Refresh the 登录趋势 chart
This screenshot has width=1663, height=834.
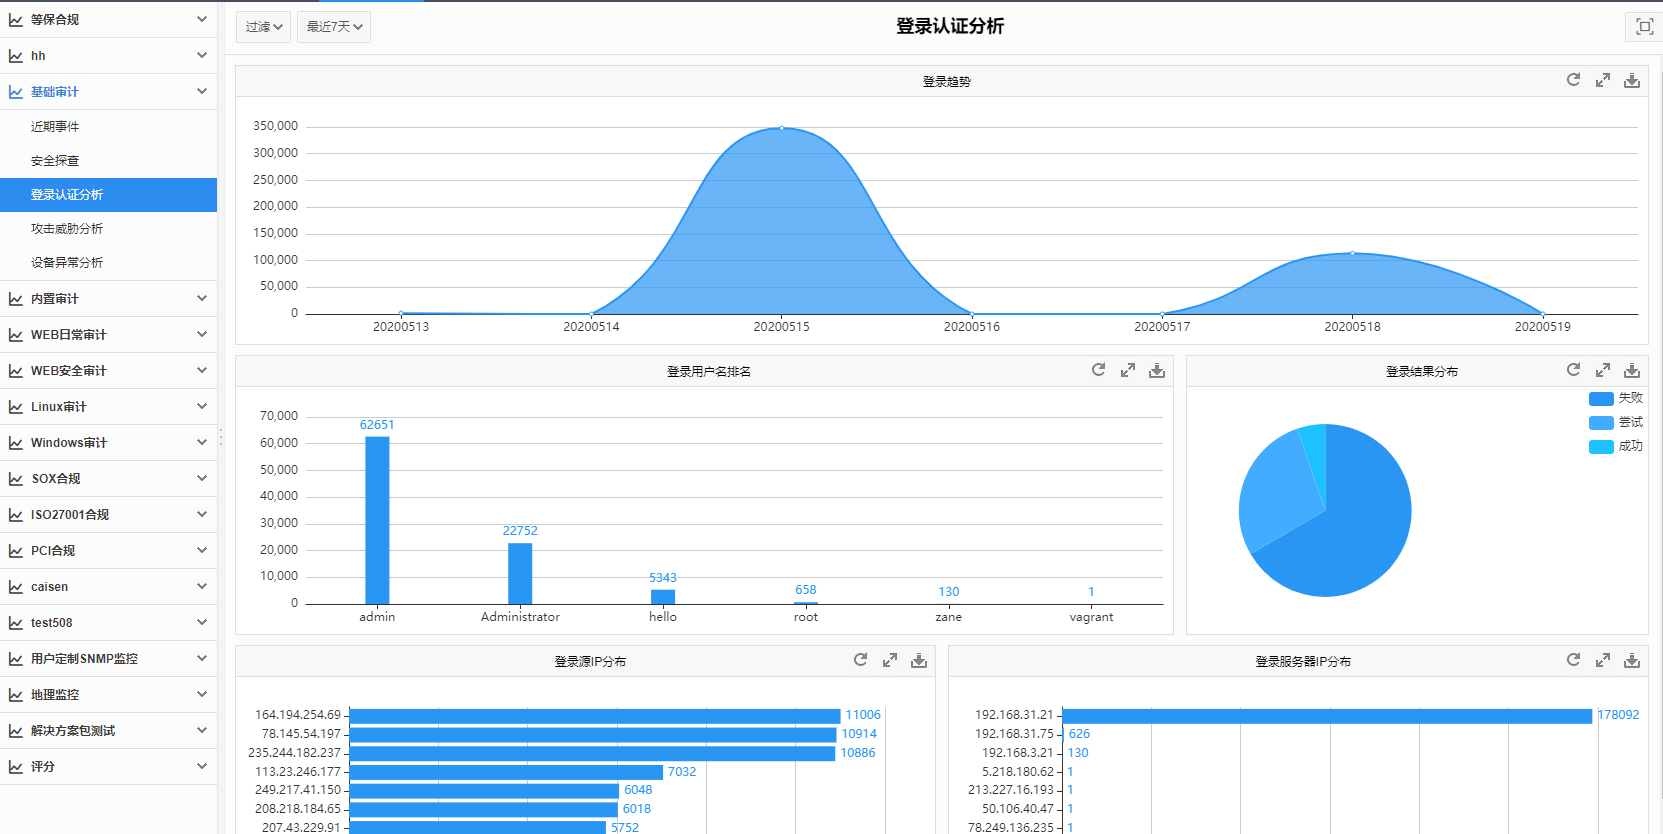point(1573,80)
